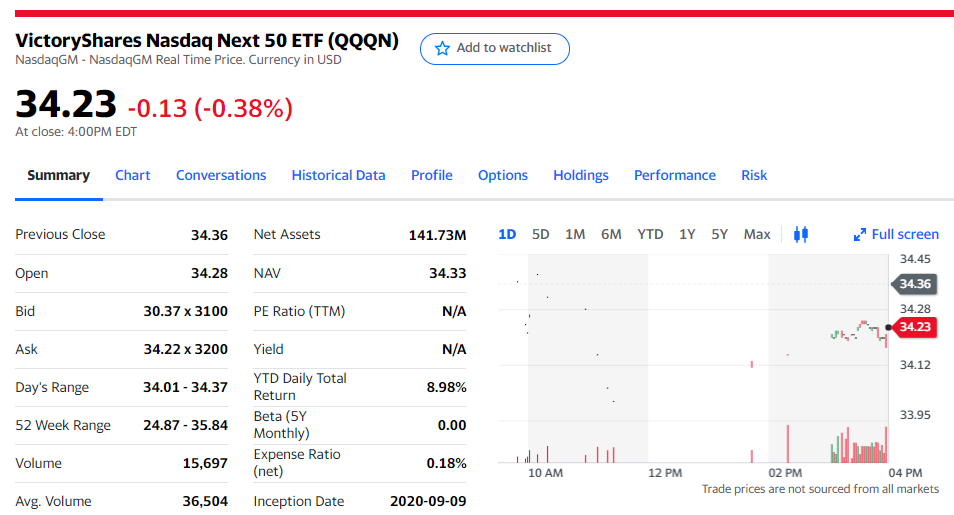Screen dimensions: 954x515
Task: Click the large 34.23 price quote
Action: 66,103
